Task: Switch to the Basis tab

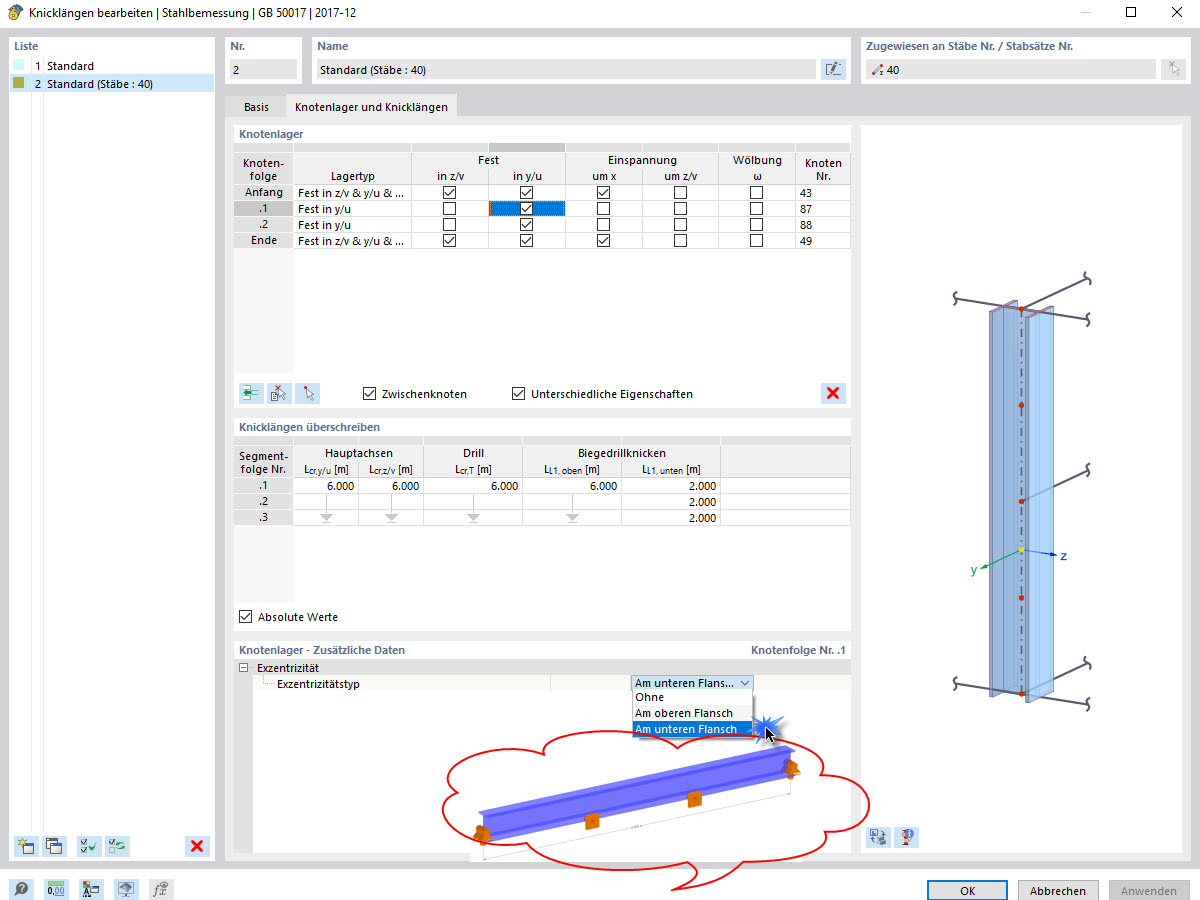Action: tap(256, 107)
